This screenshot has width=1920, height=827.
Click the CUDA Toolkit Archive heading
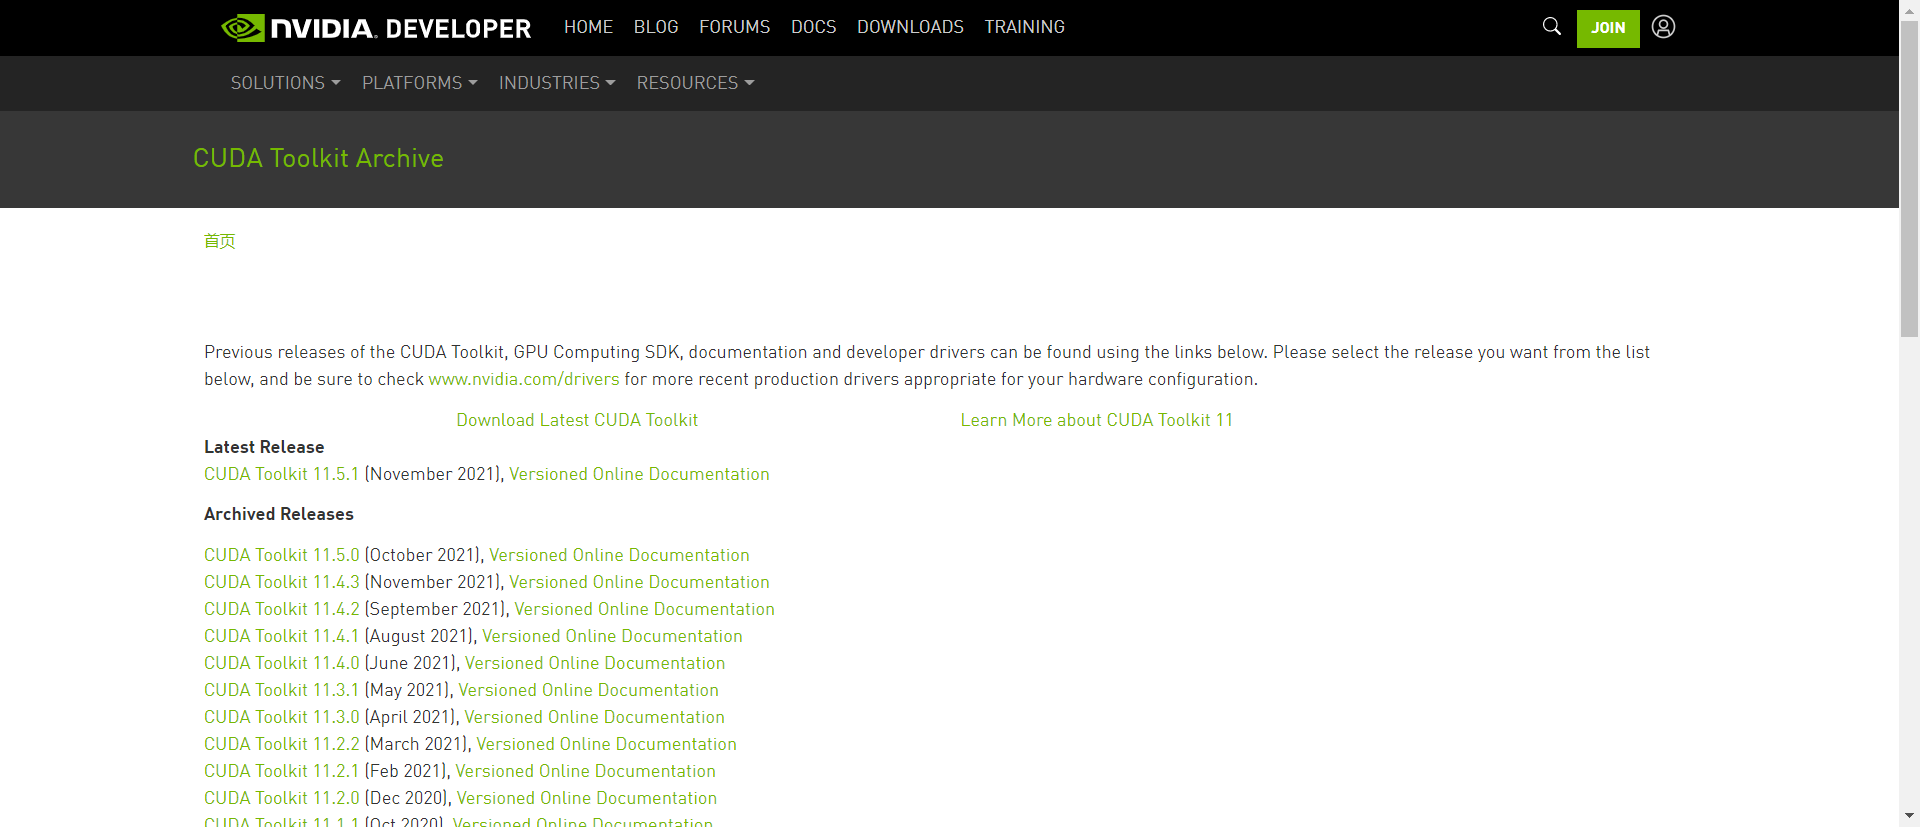(318, 158)
